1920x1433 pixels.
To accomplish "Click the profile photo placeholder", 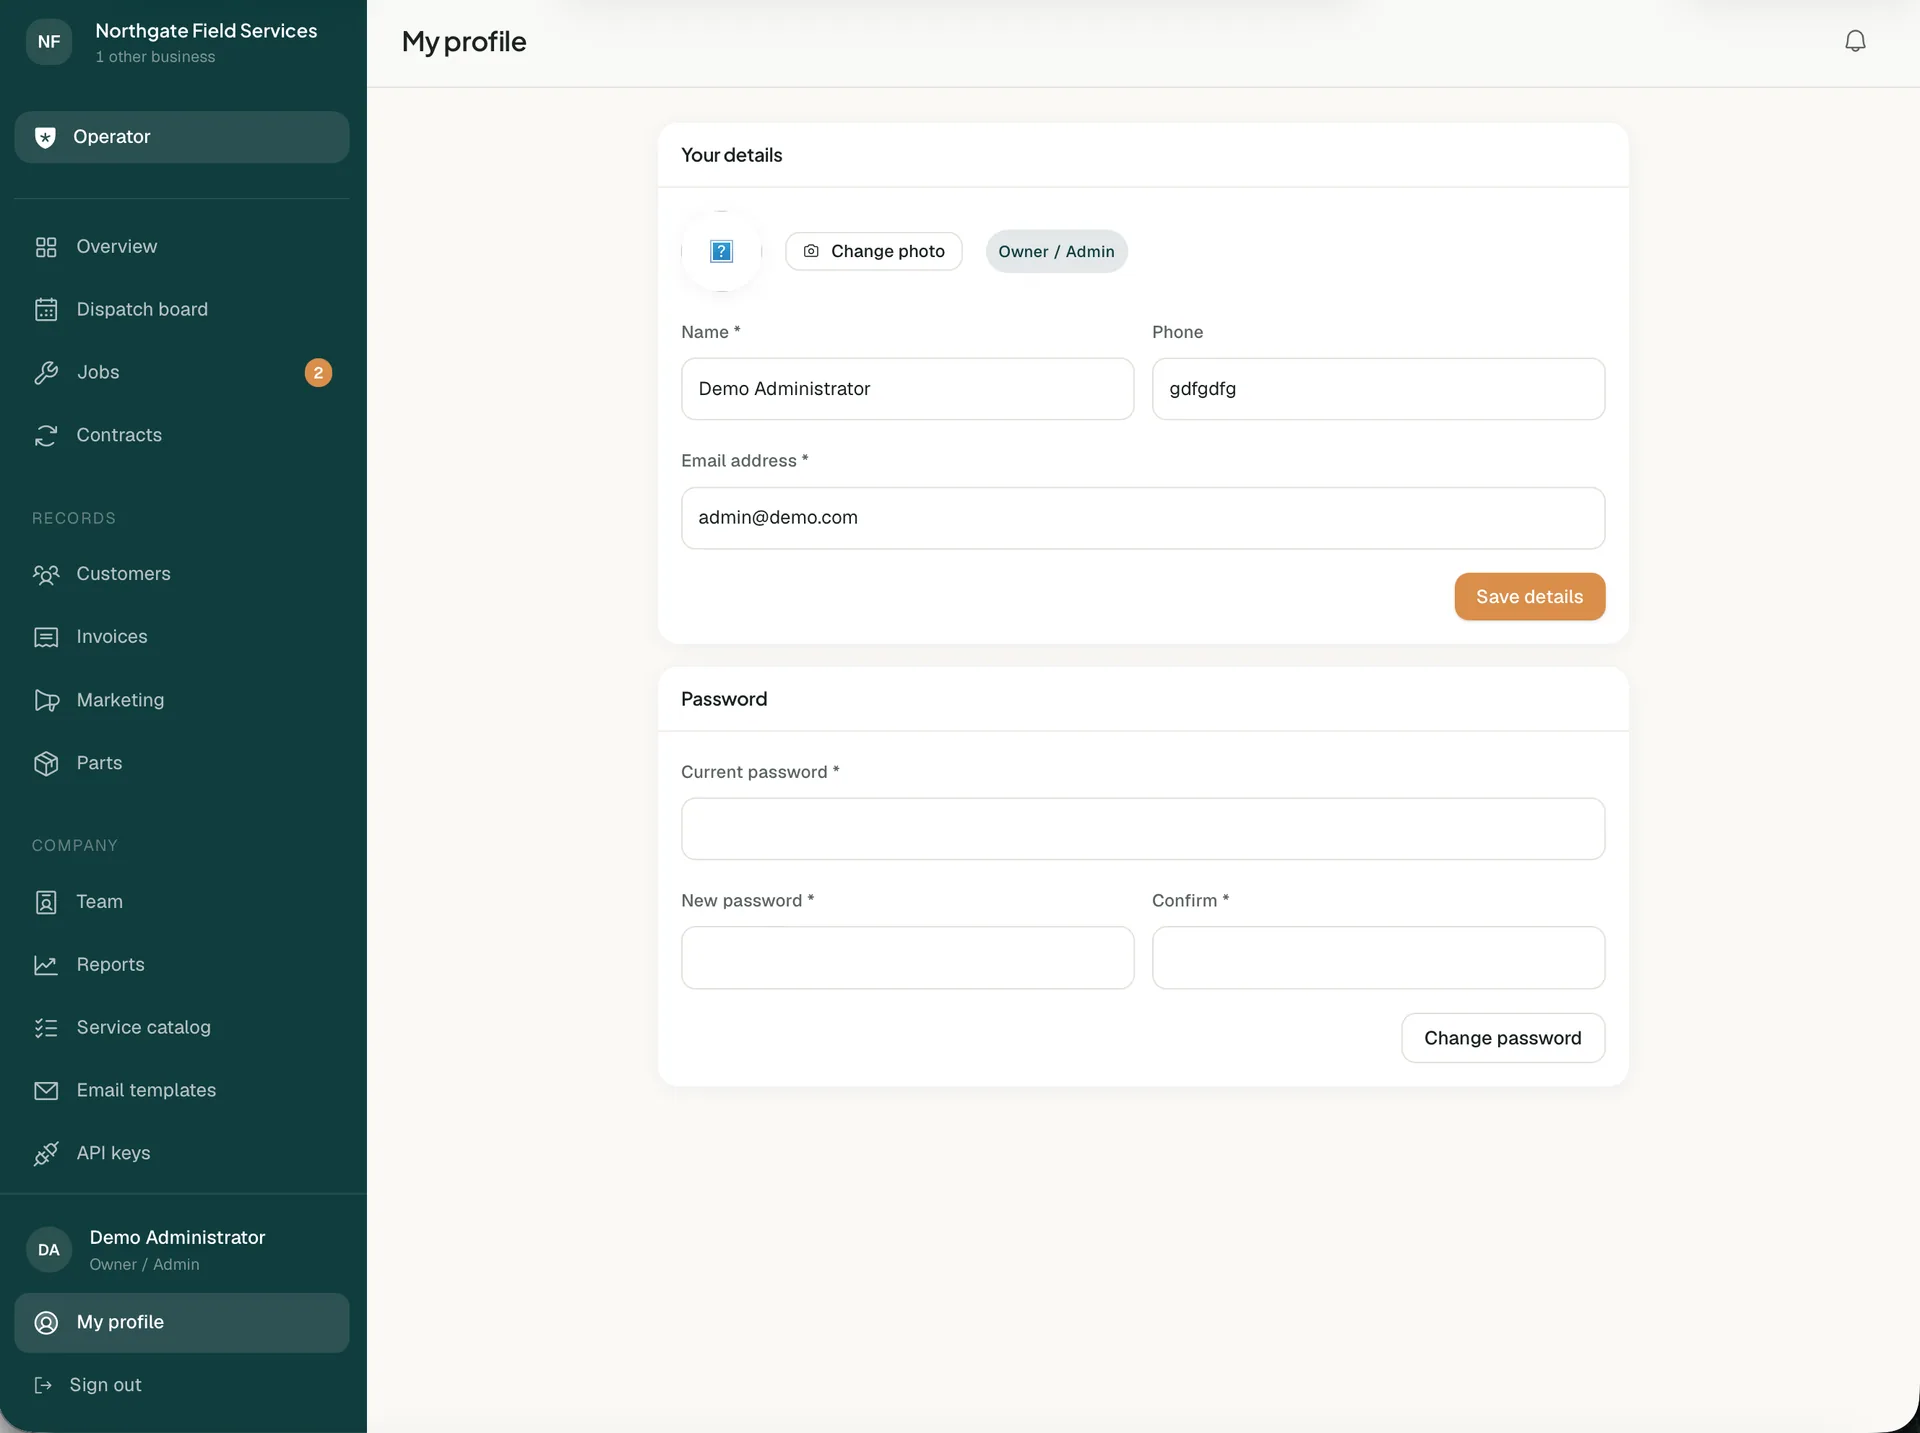I will coord(721,251).
